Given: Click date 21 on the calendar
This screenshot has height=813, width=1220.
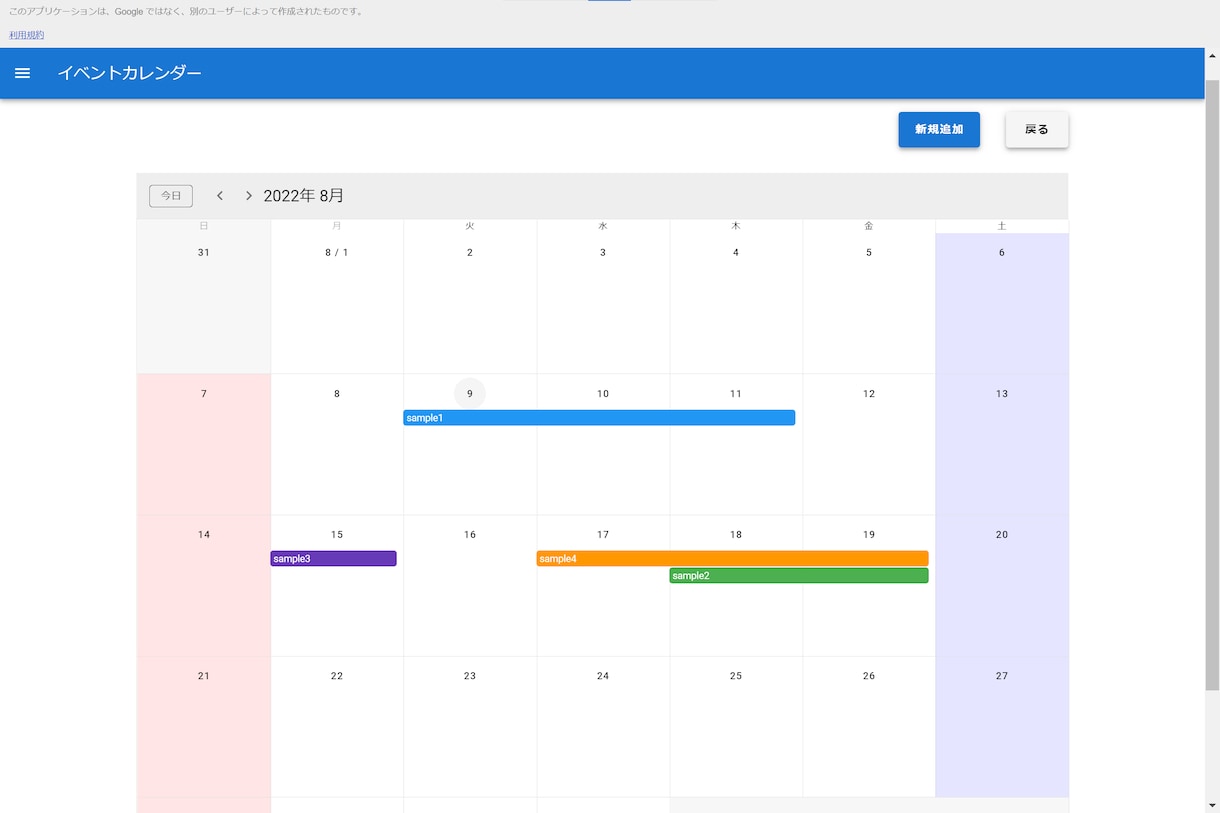Looking at the screenshot, I should (204, 676).
